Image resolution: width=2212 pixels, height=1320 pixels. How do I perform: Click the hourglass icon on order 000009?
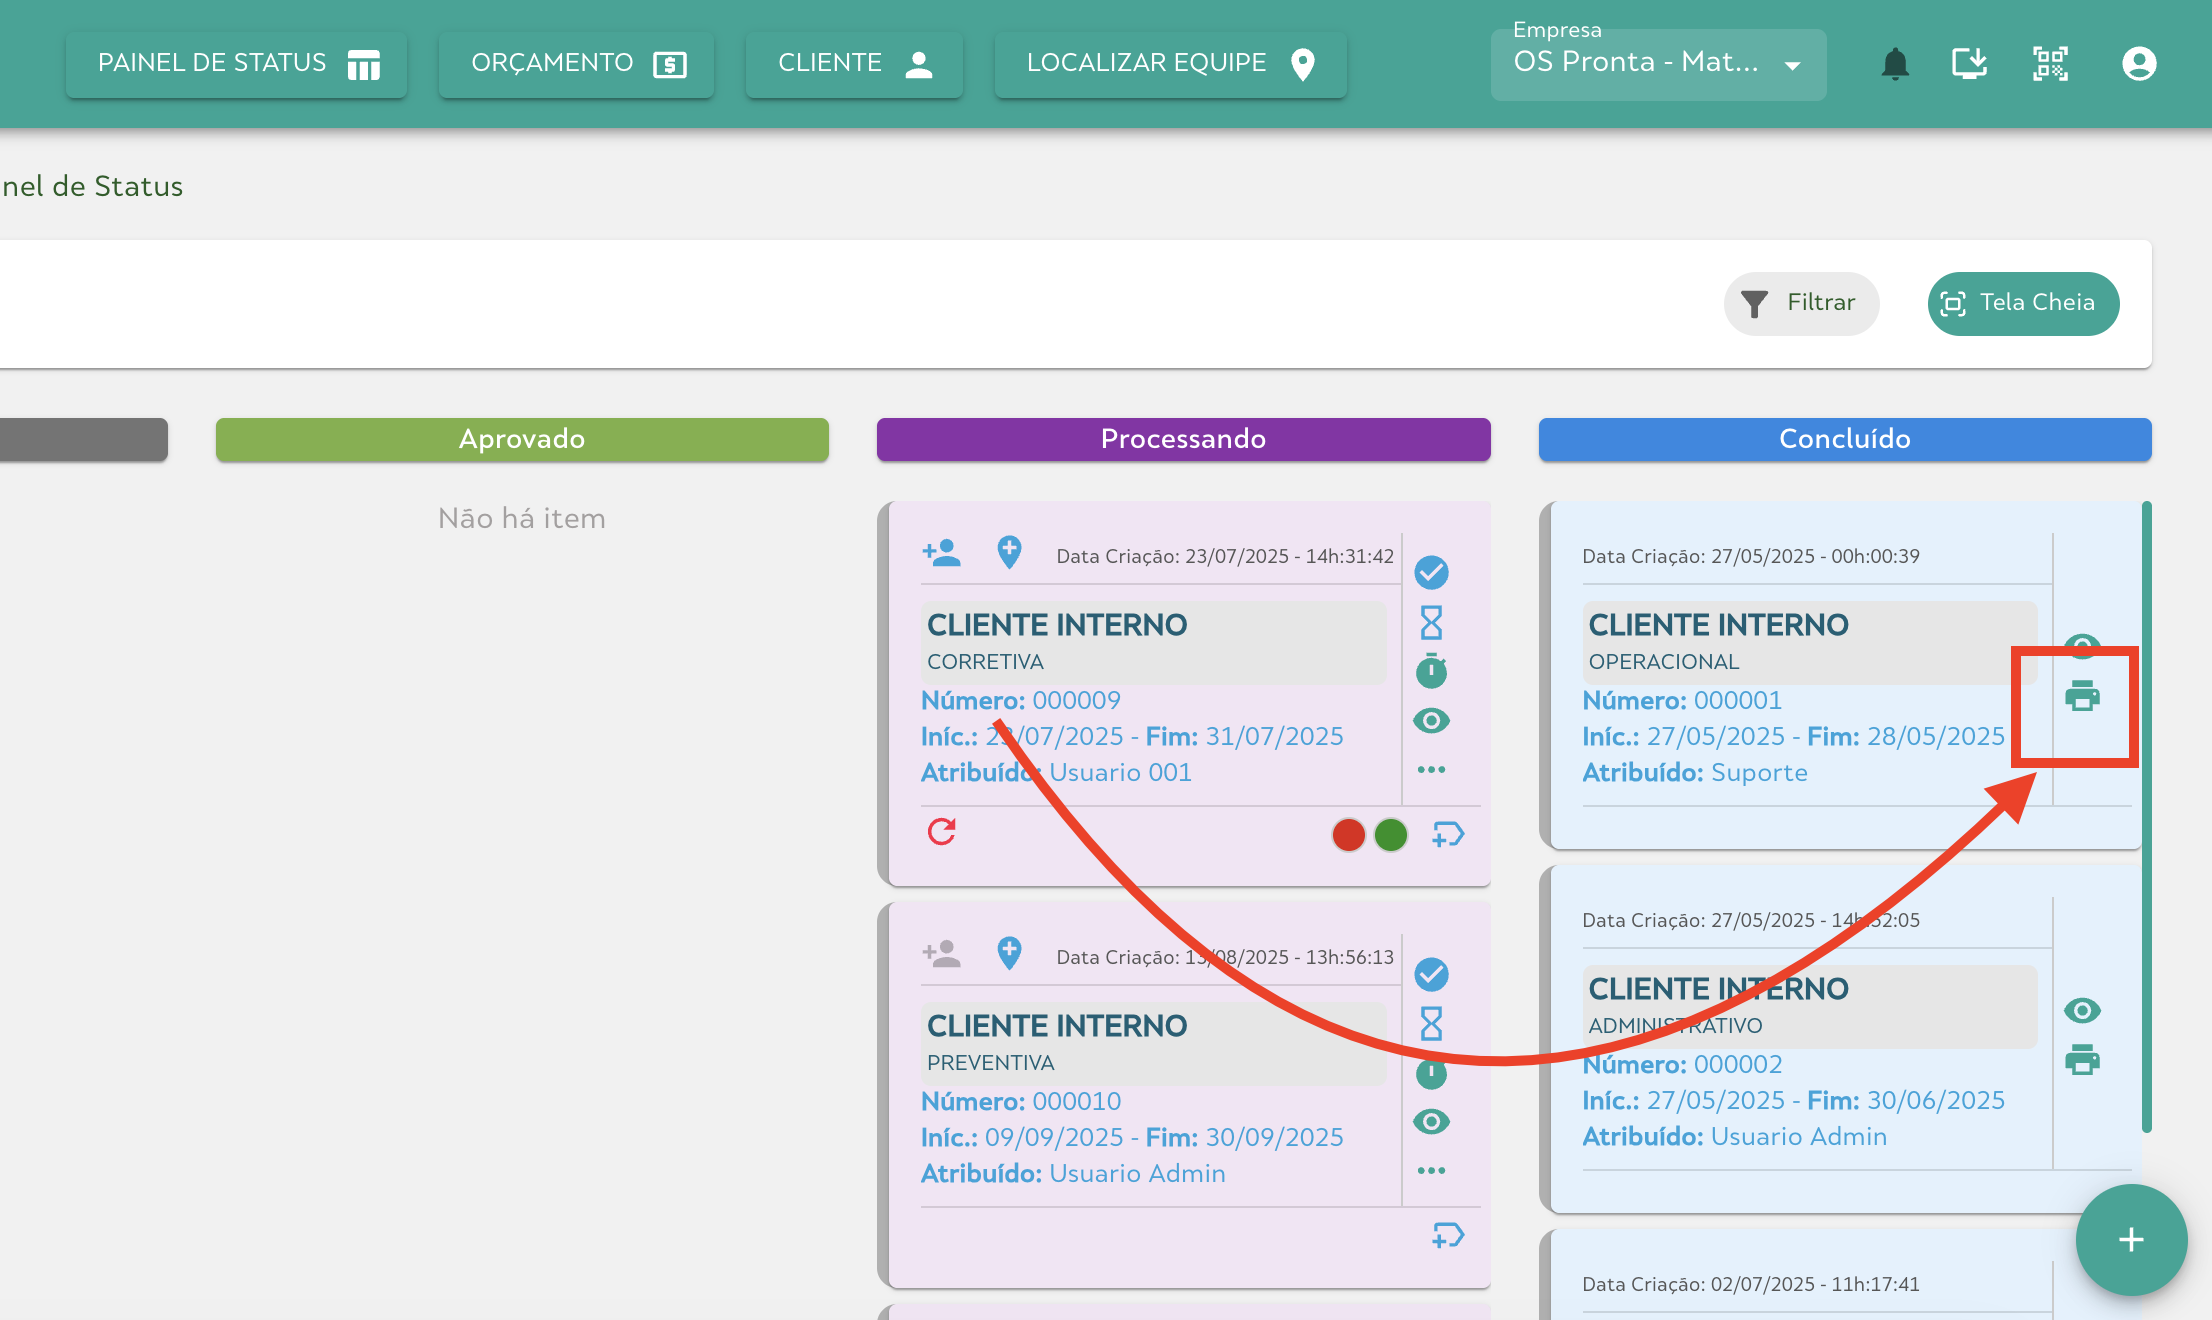(1431, 622)
